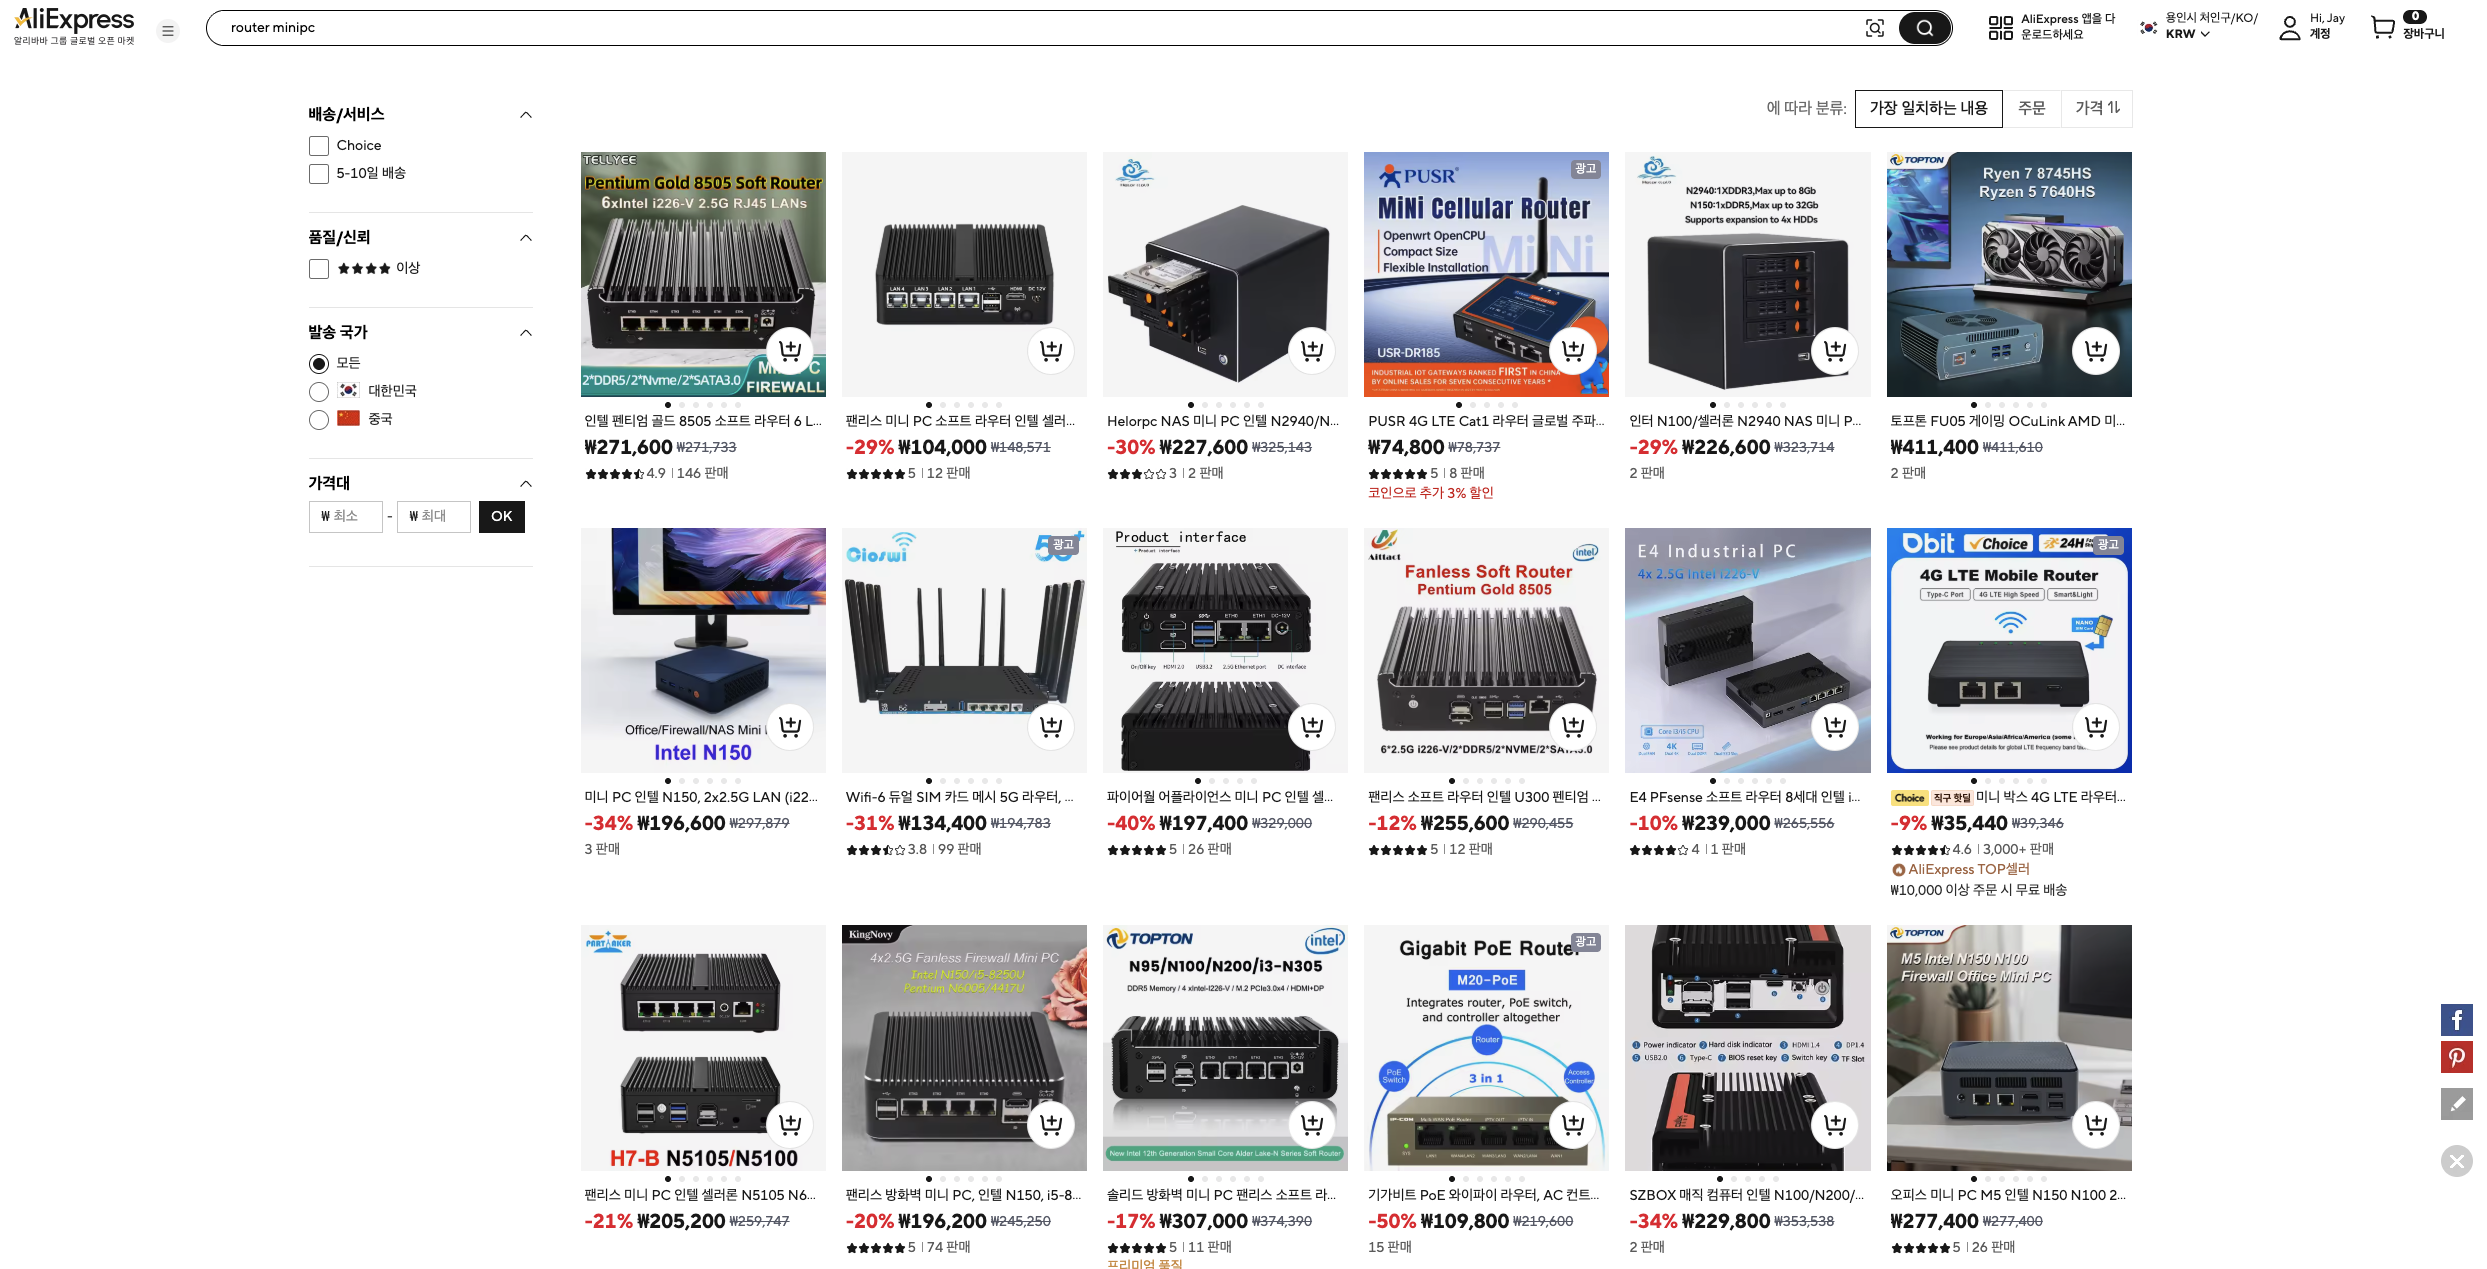Viewport: 2487px width, 1269px height.
Task: Click the QR code app download icon
Action: [2000, 28]
